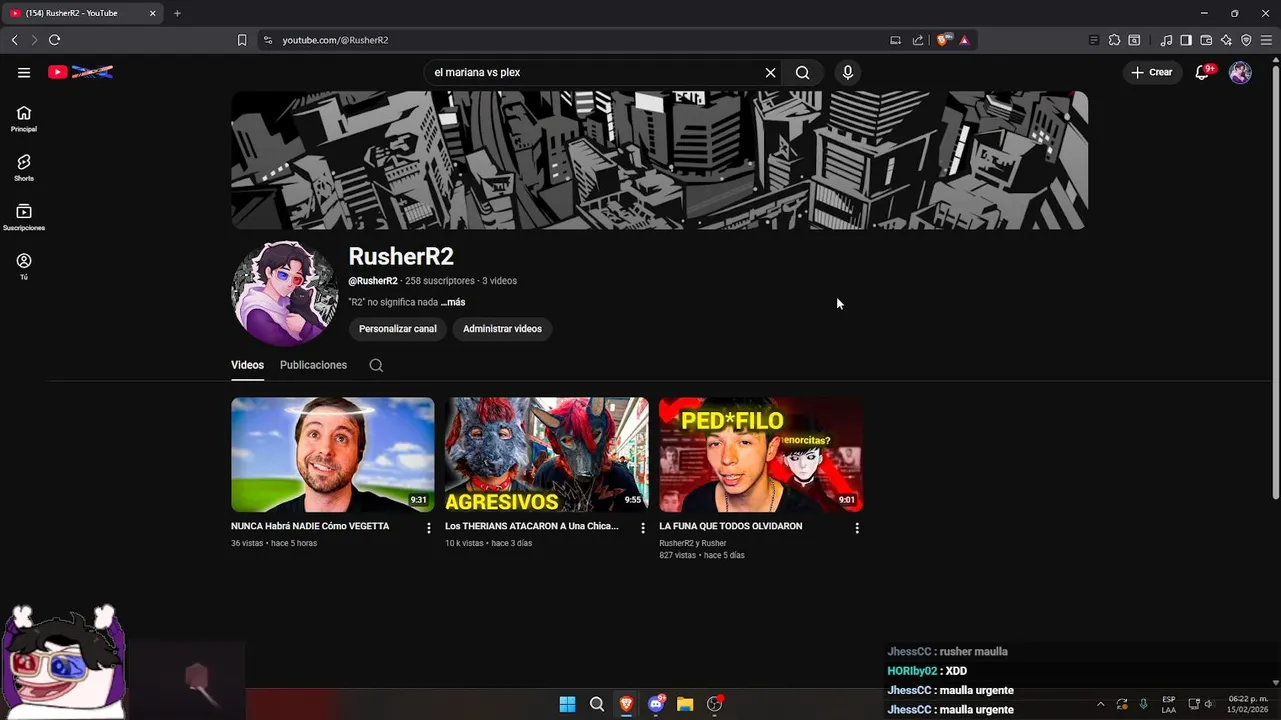Select the RusherR2 - YouTube tab
Viewport: 1281px width, 720px height.
coord(80,13)
